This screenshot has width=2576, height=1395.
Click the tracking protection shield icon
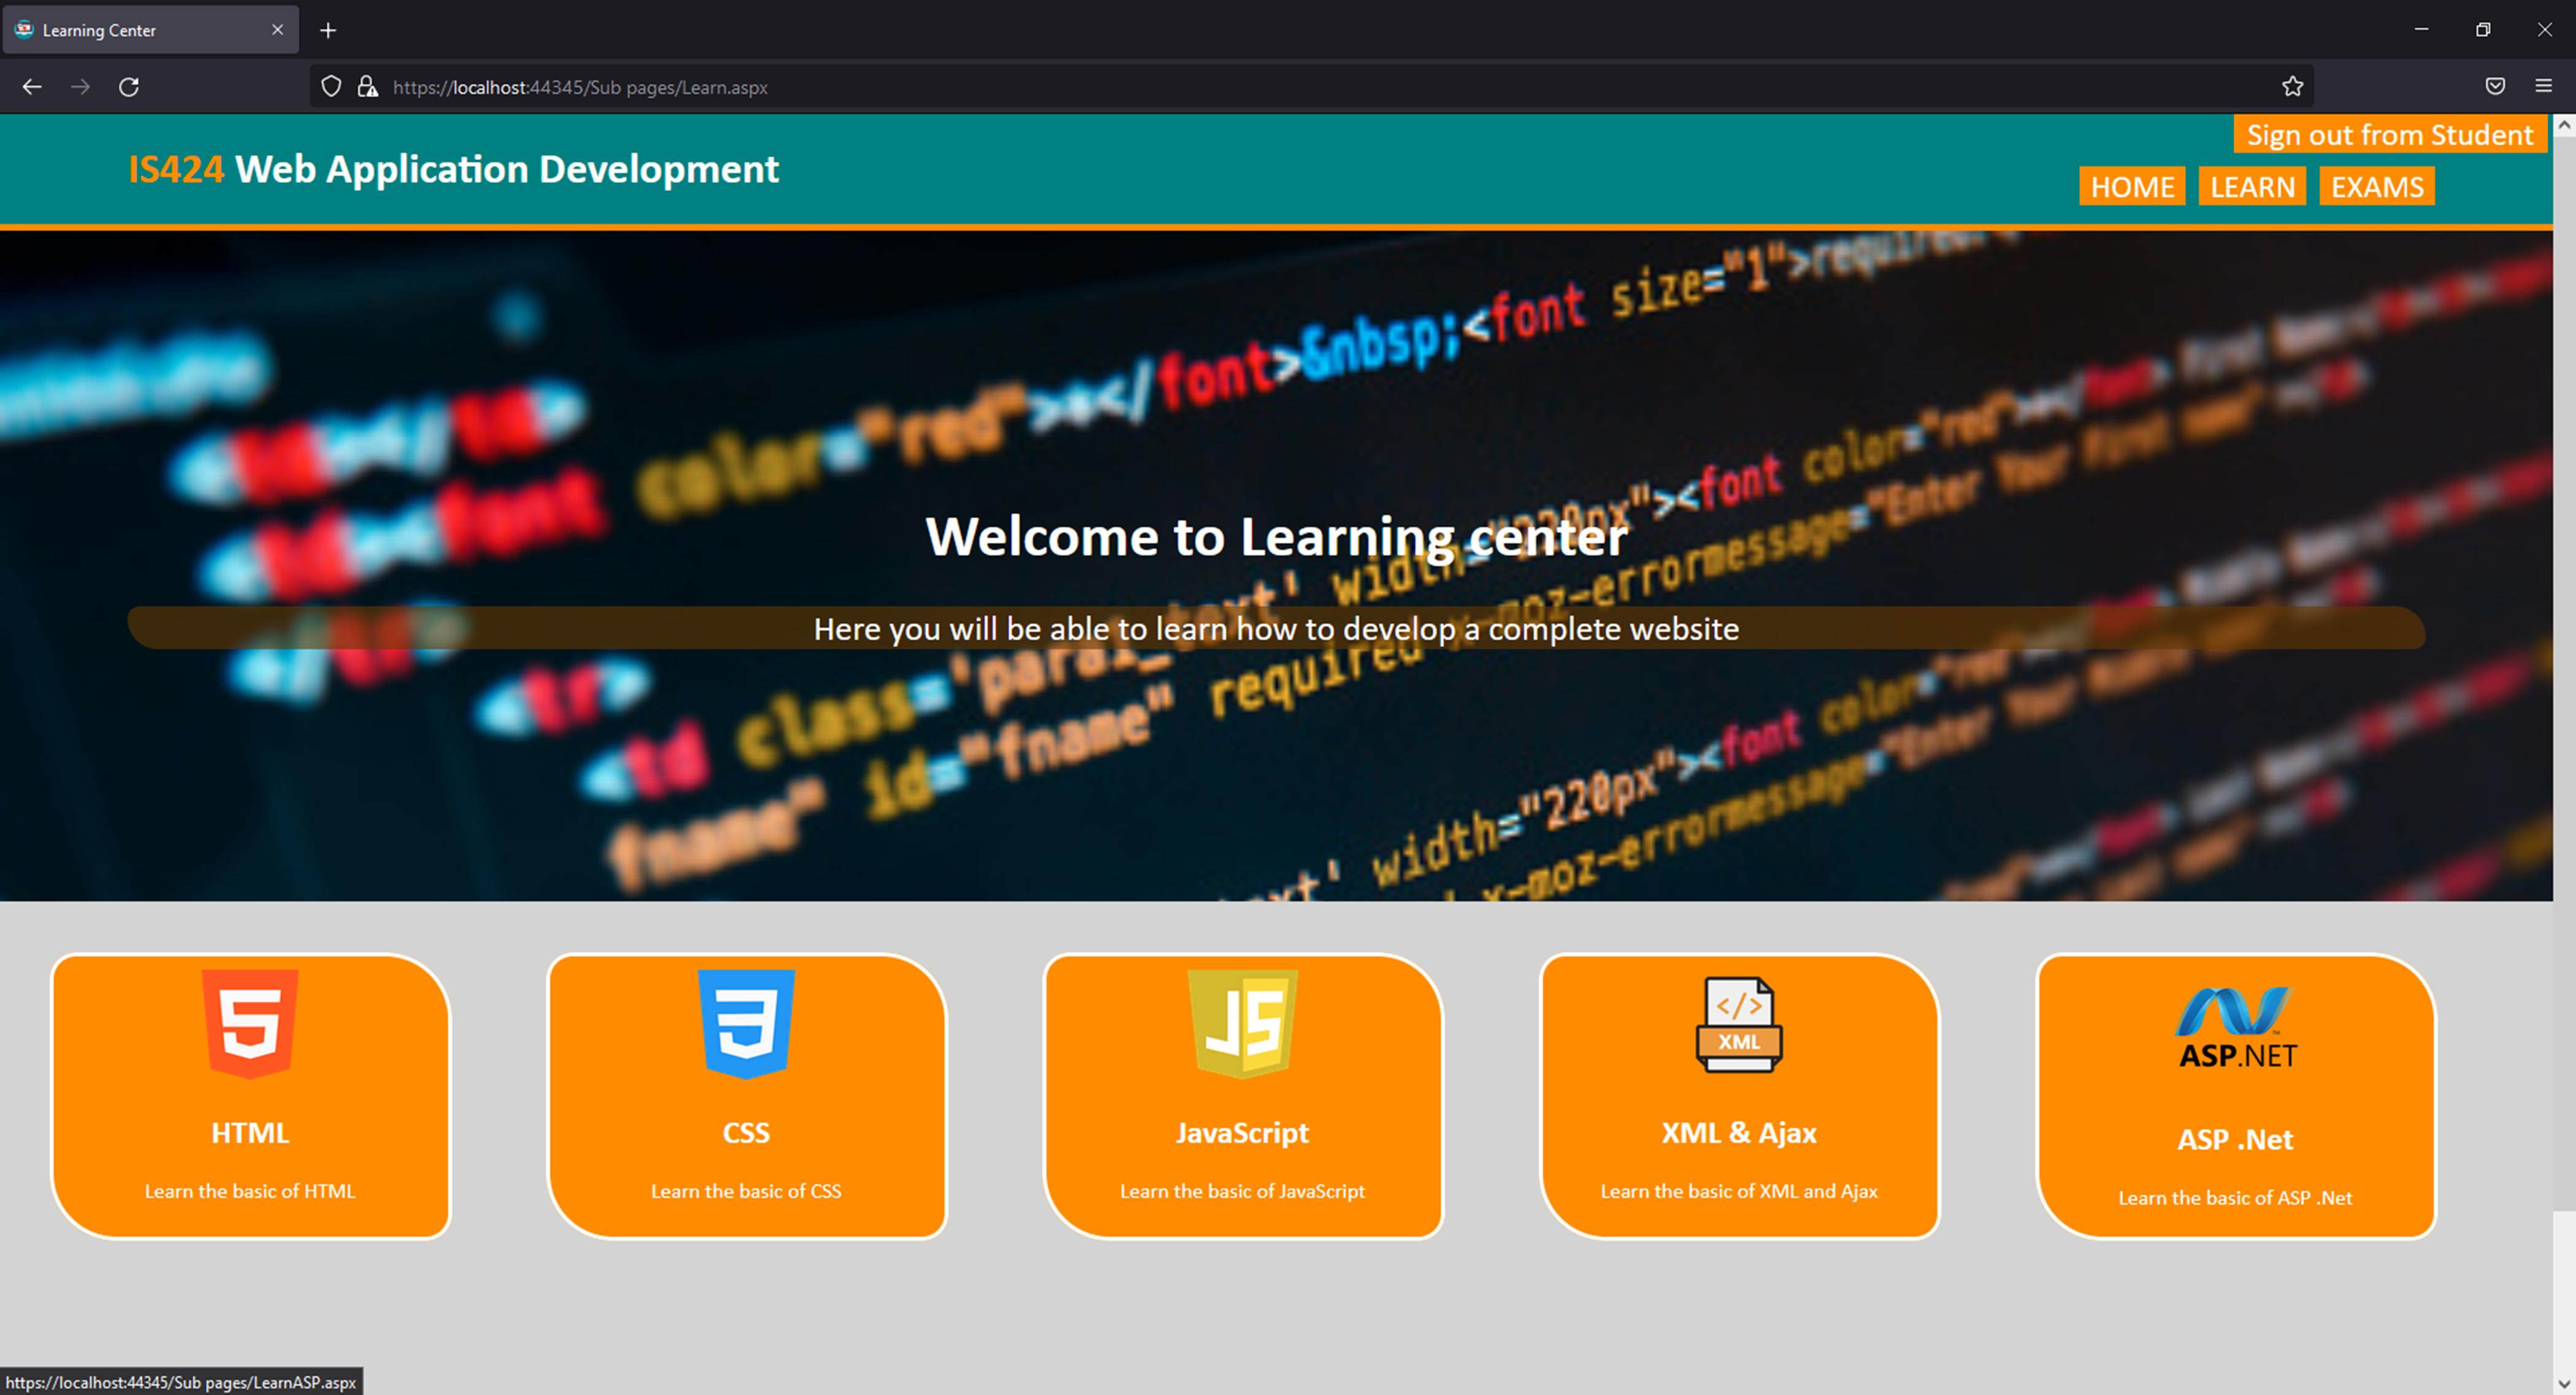click(331, 87)
